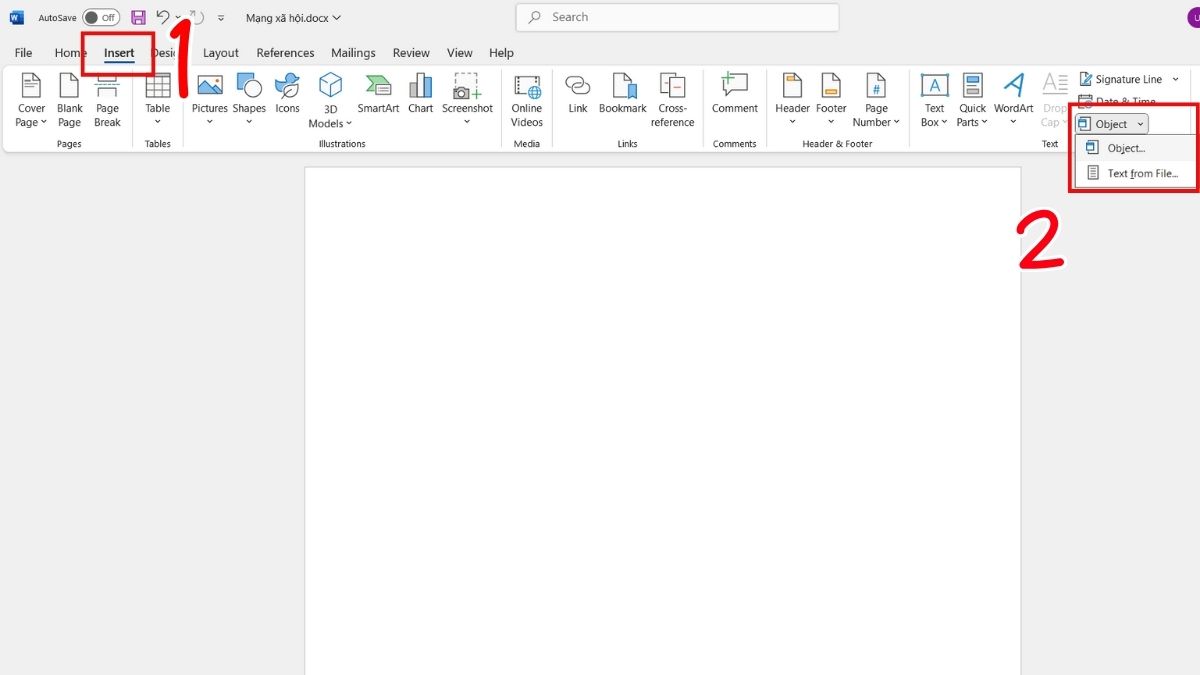
Task: Insert a SmartArt graphic
Action: pos(378,94)
